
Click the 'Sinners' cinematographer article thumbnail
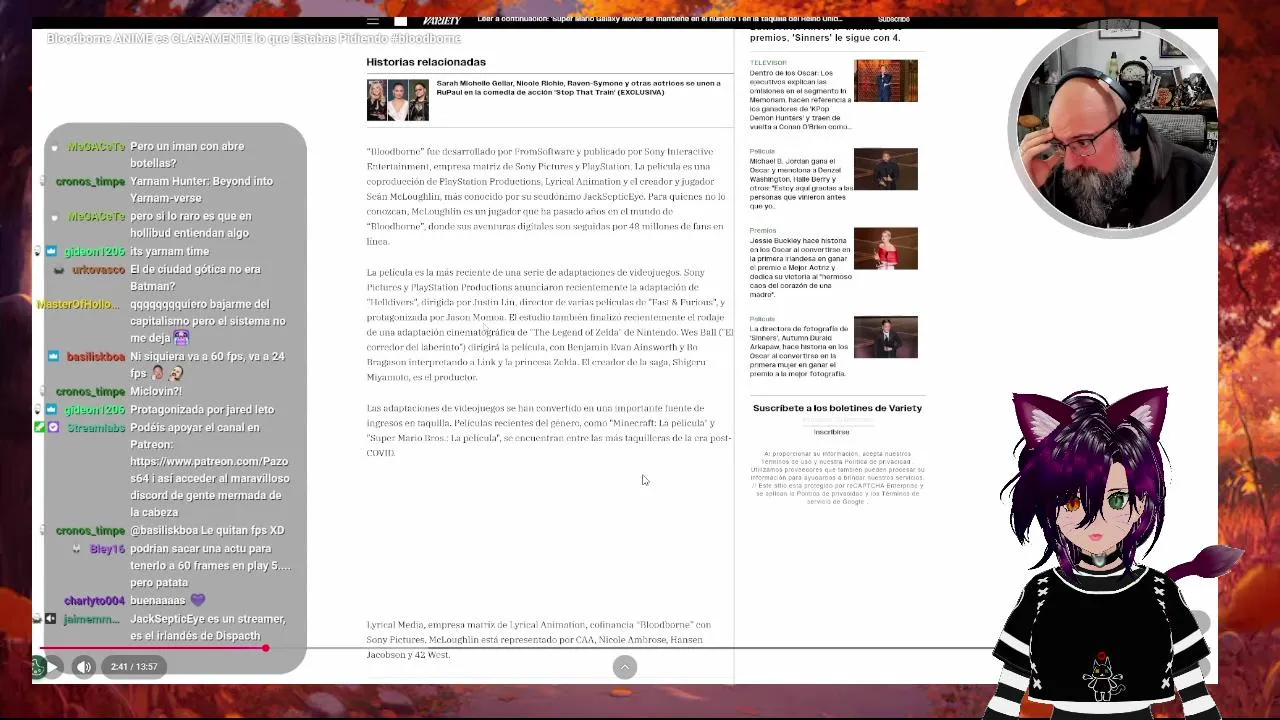point(885,337)
